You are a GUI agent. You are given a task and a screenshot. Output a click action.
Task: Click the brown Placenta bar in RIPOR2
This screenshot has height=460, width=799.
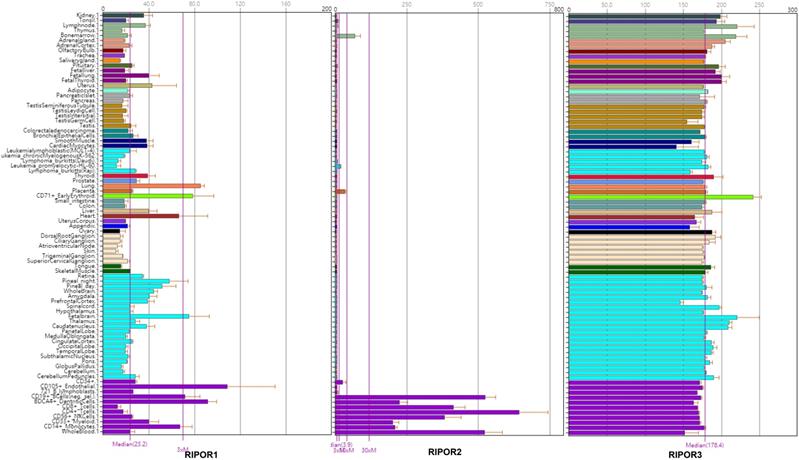pos(340,192)
